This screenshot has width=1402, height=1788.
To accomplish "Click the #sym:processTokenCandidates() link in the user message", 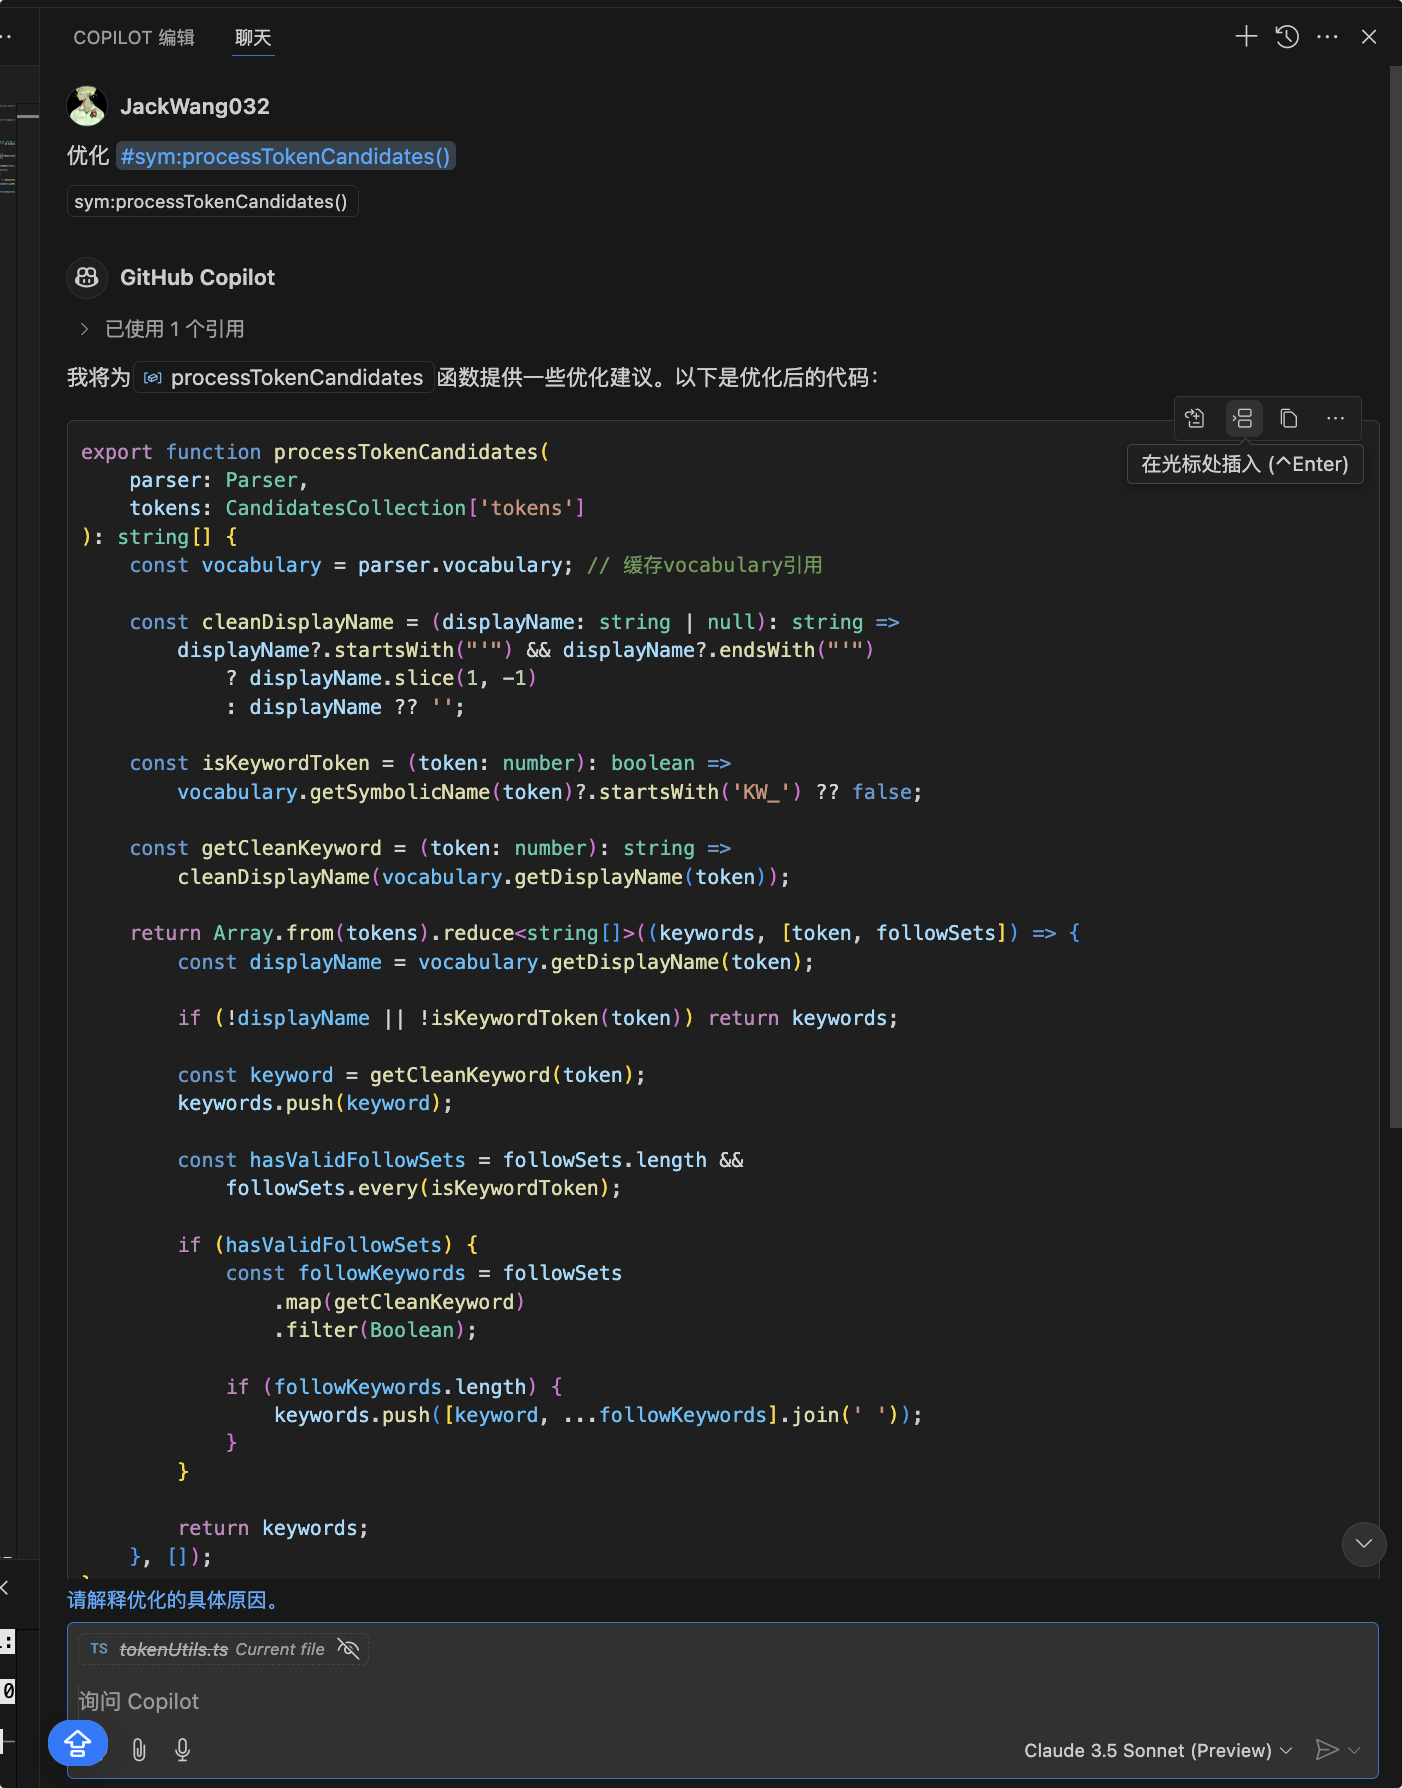I will click(285, 156).
